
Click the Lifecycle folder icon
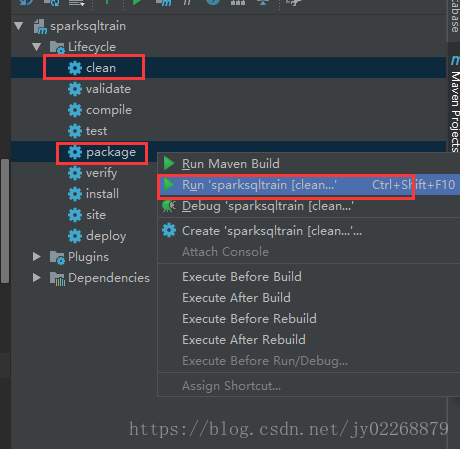tap(57, 47)
